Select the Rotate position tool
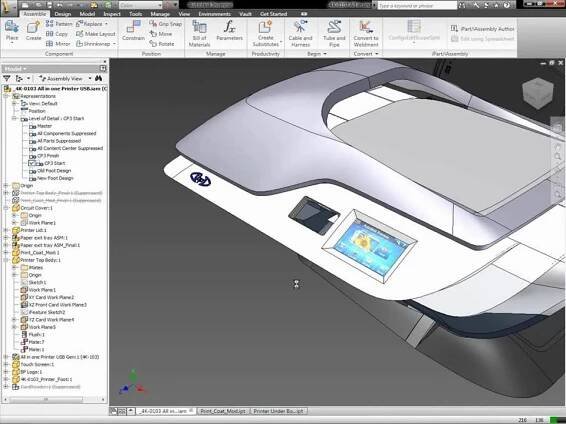 coord(162,44)
